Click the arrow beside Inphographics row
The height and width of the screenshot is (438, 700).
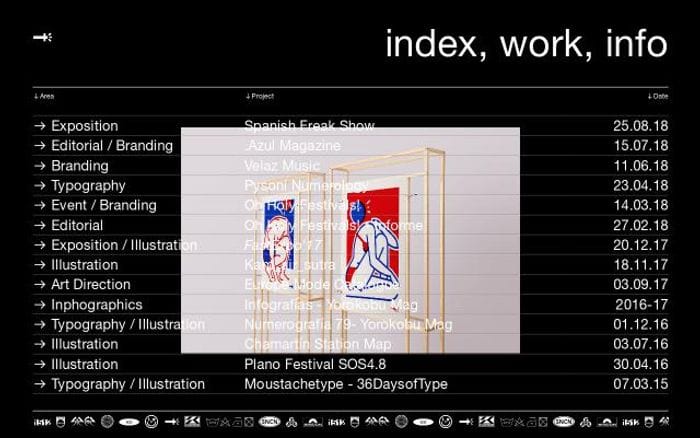pos(40,305)
